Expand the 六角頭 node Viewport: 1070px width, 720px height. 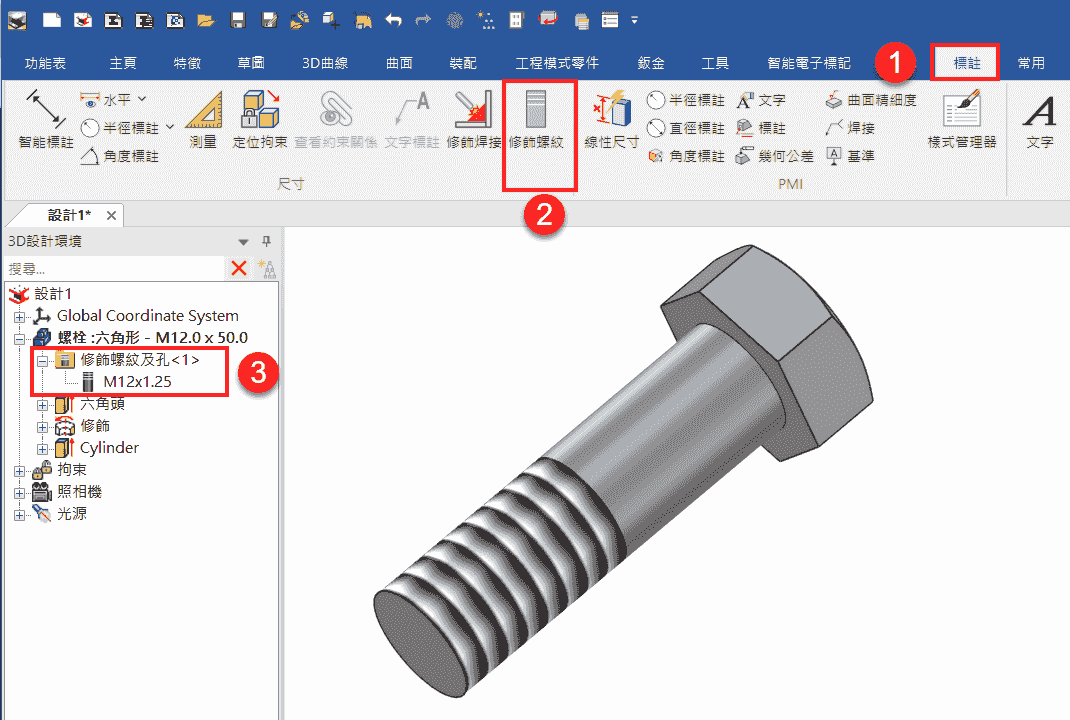[42, 405]
